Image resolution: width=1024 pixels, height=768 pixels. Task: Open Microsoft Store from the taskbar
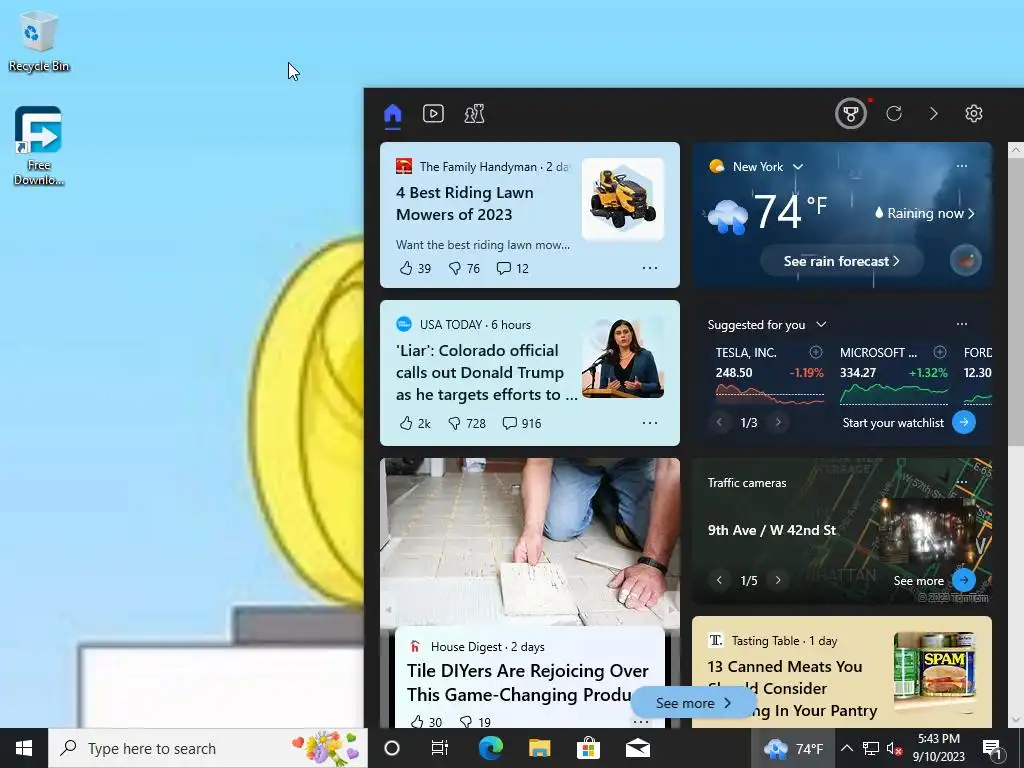tap(588, 748)
